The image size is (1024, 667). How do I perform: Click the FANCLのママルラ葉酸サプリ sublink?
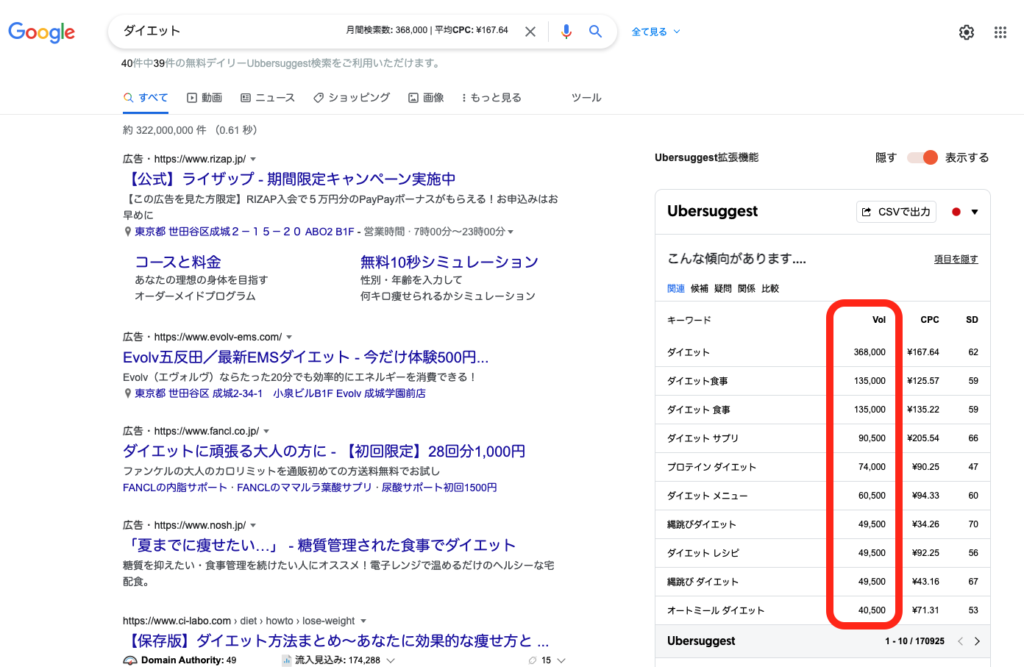[x=304, y=488]
